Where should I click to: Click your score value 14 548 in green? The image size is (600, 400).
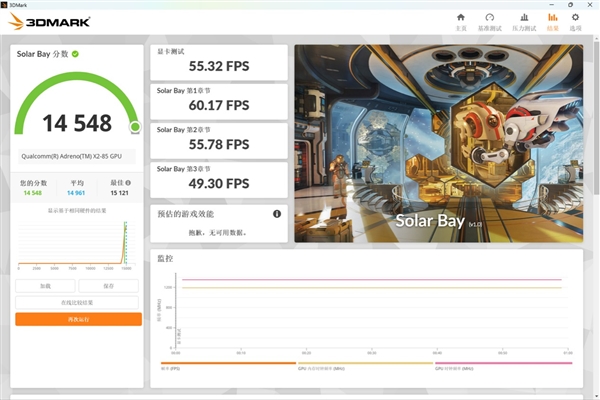point(33,193)
